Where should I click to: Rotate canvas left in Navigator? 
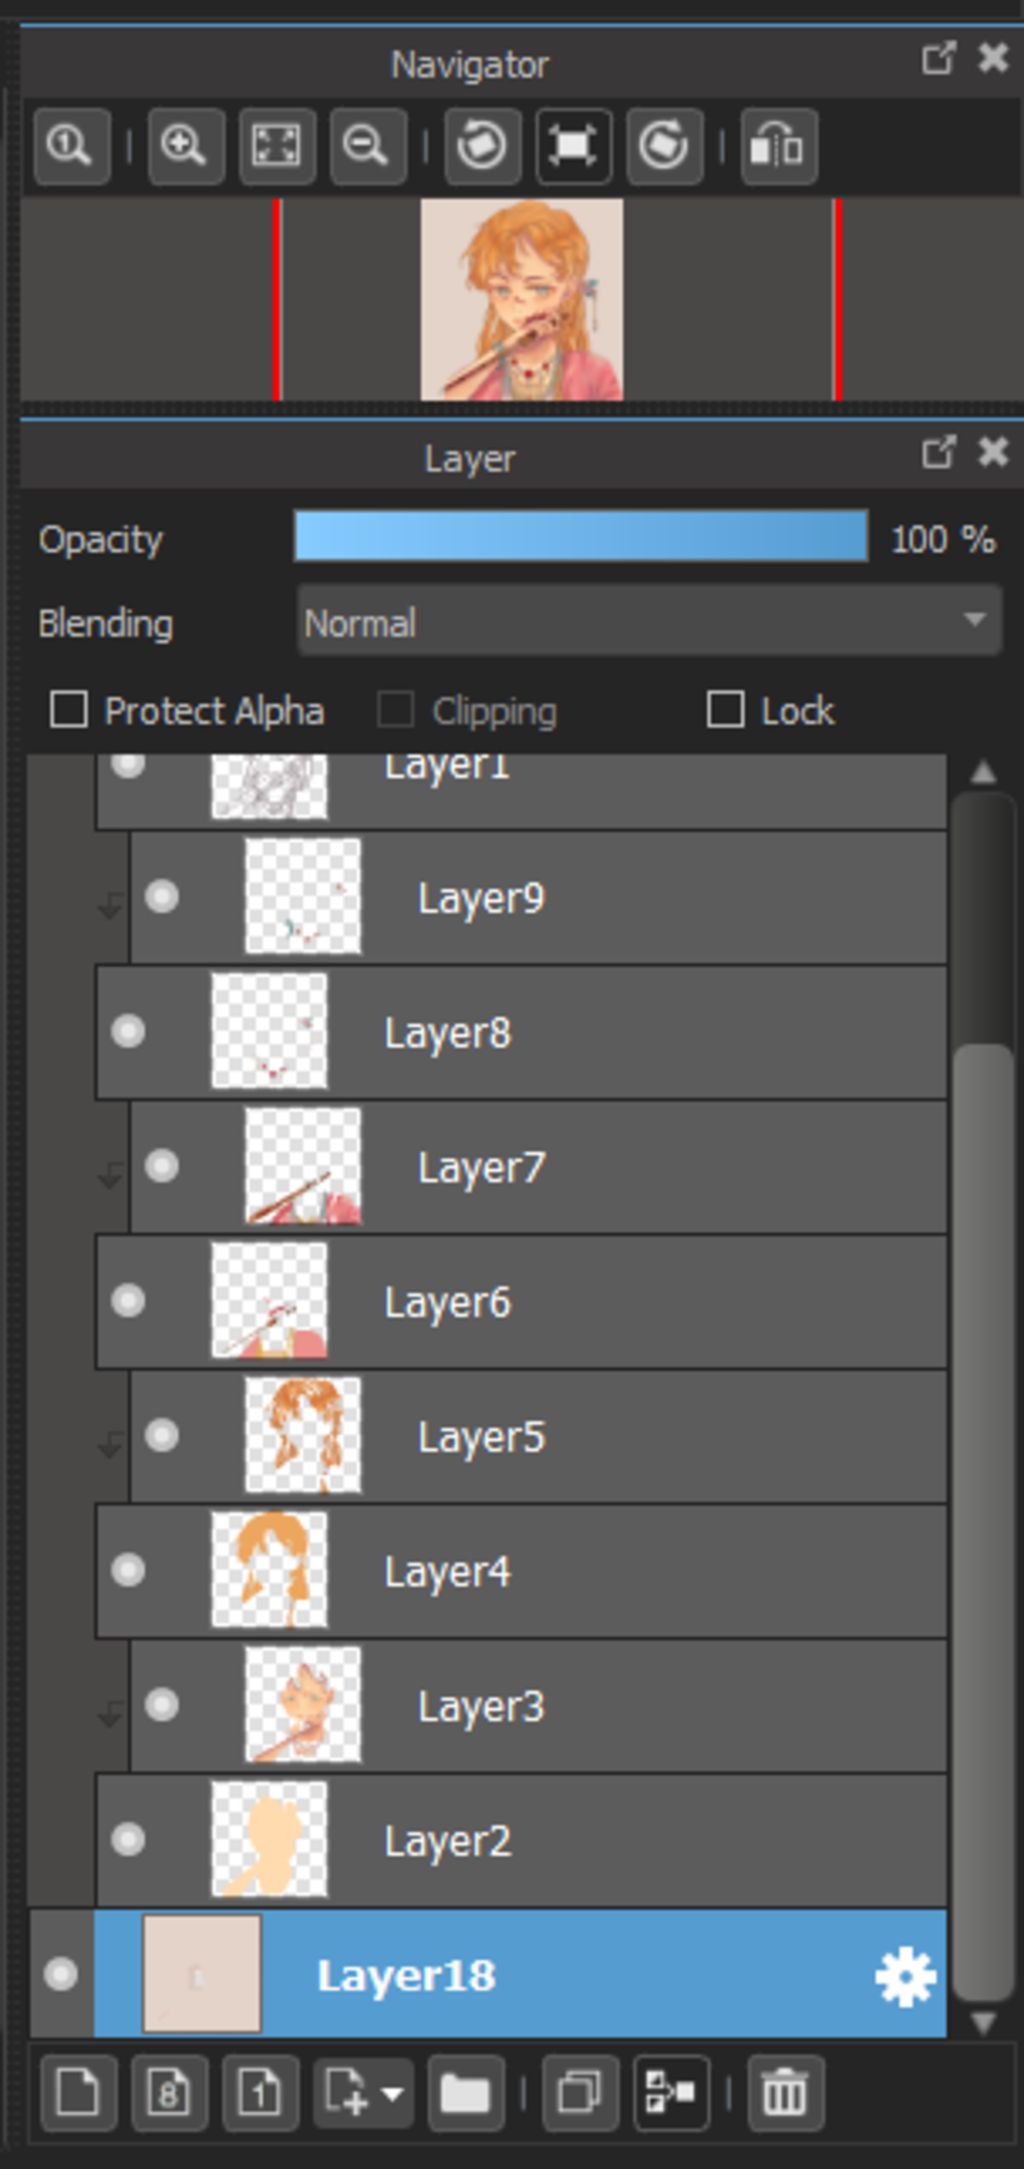coord(482,146)
